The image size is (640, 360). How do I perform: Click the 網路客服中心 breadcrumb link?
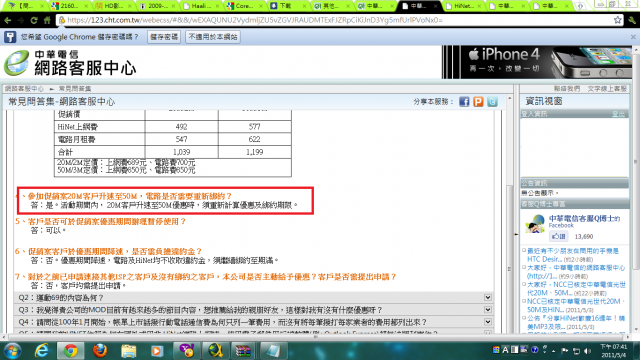point(24,89)
